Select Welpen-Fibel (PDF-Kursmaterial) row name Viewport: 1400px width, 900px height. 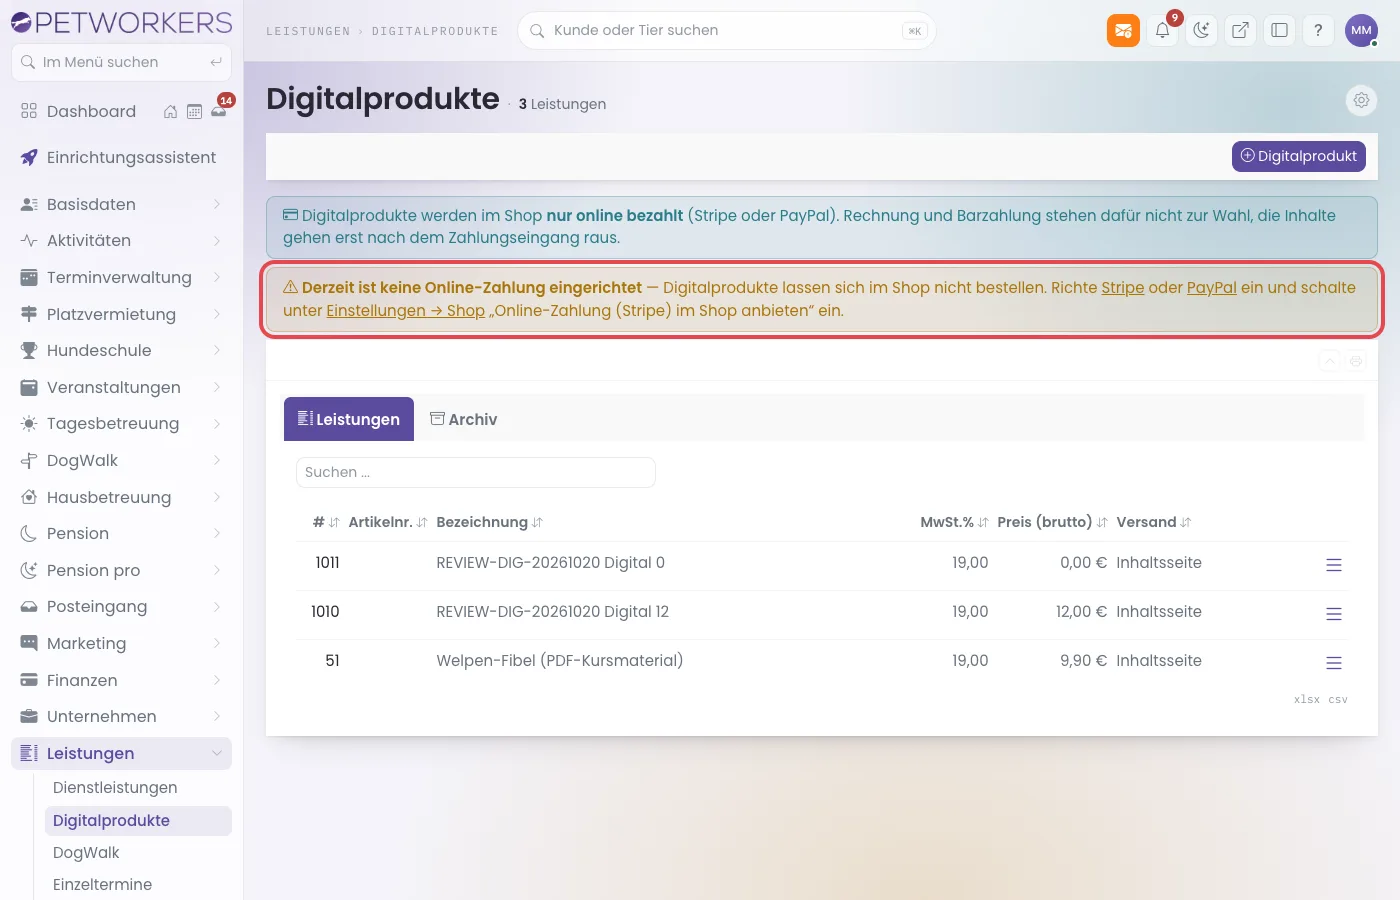pos(559,660)
